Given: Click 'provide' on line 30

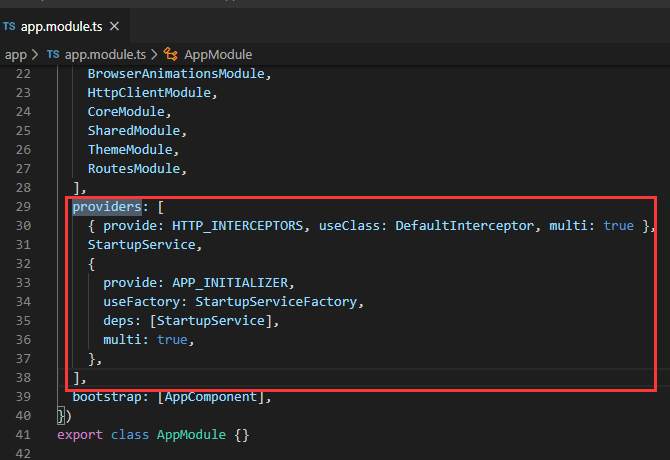Looking at the screenshot, I should (130, 226).
